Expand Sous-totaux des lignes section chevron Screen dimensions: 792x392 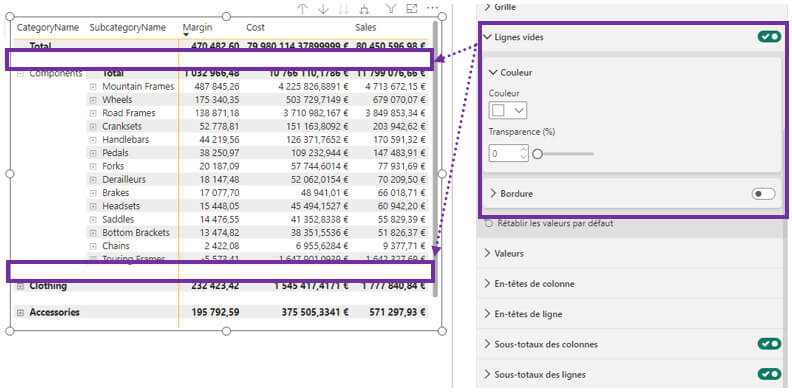click(487, 374)
